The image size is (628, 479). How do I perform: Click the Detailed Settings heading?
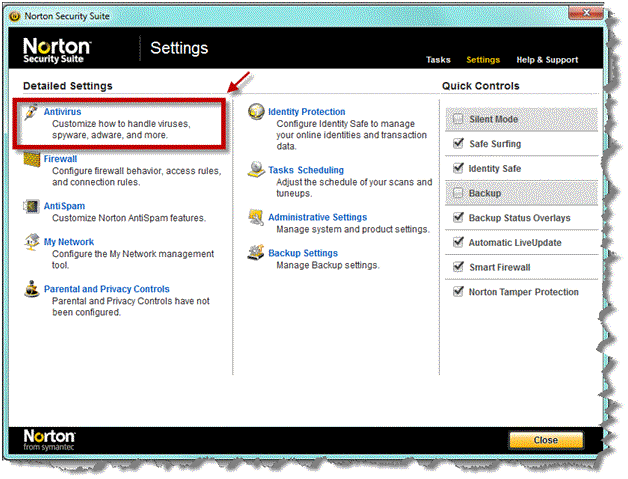tap(68, 86)
